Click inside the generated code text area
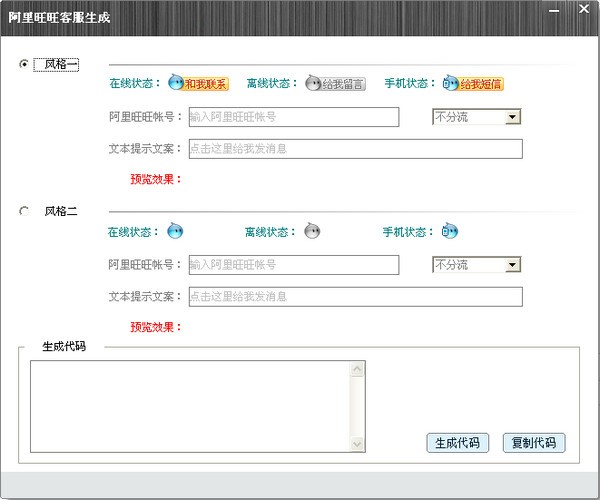This screenshot has width=600, height=500. (x=190, y=406)
